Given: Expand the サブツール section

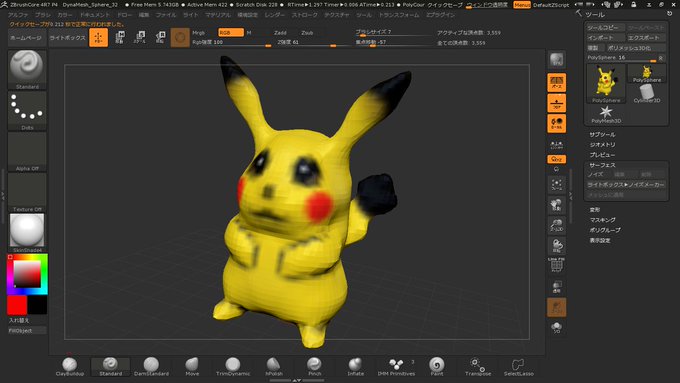Looking at the screenshot, I should coord(602,134).
